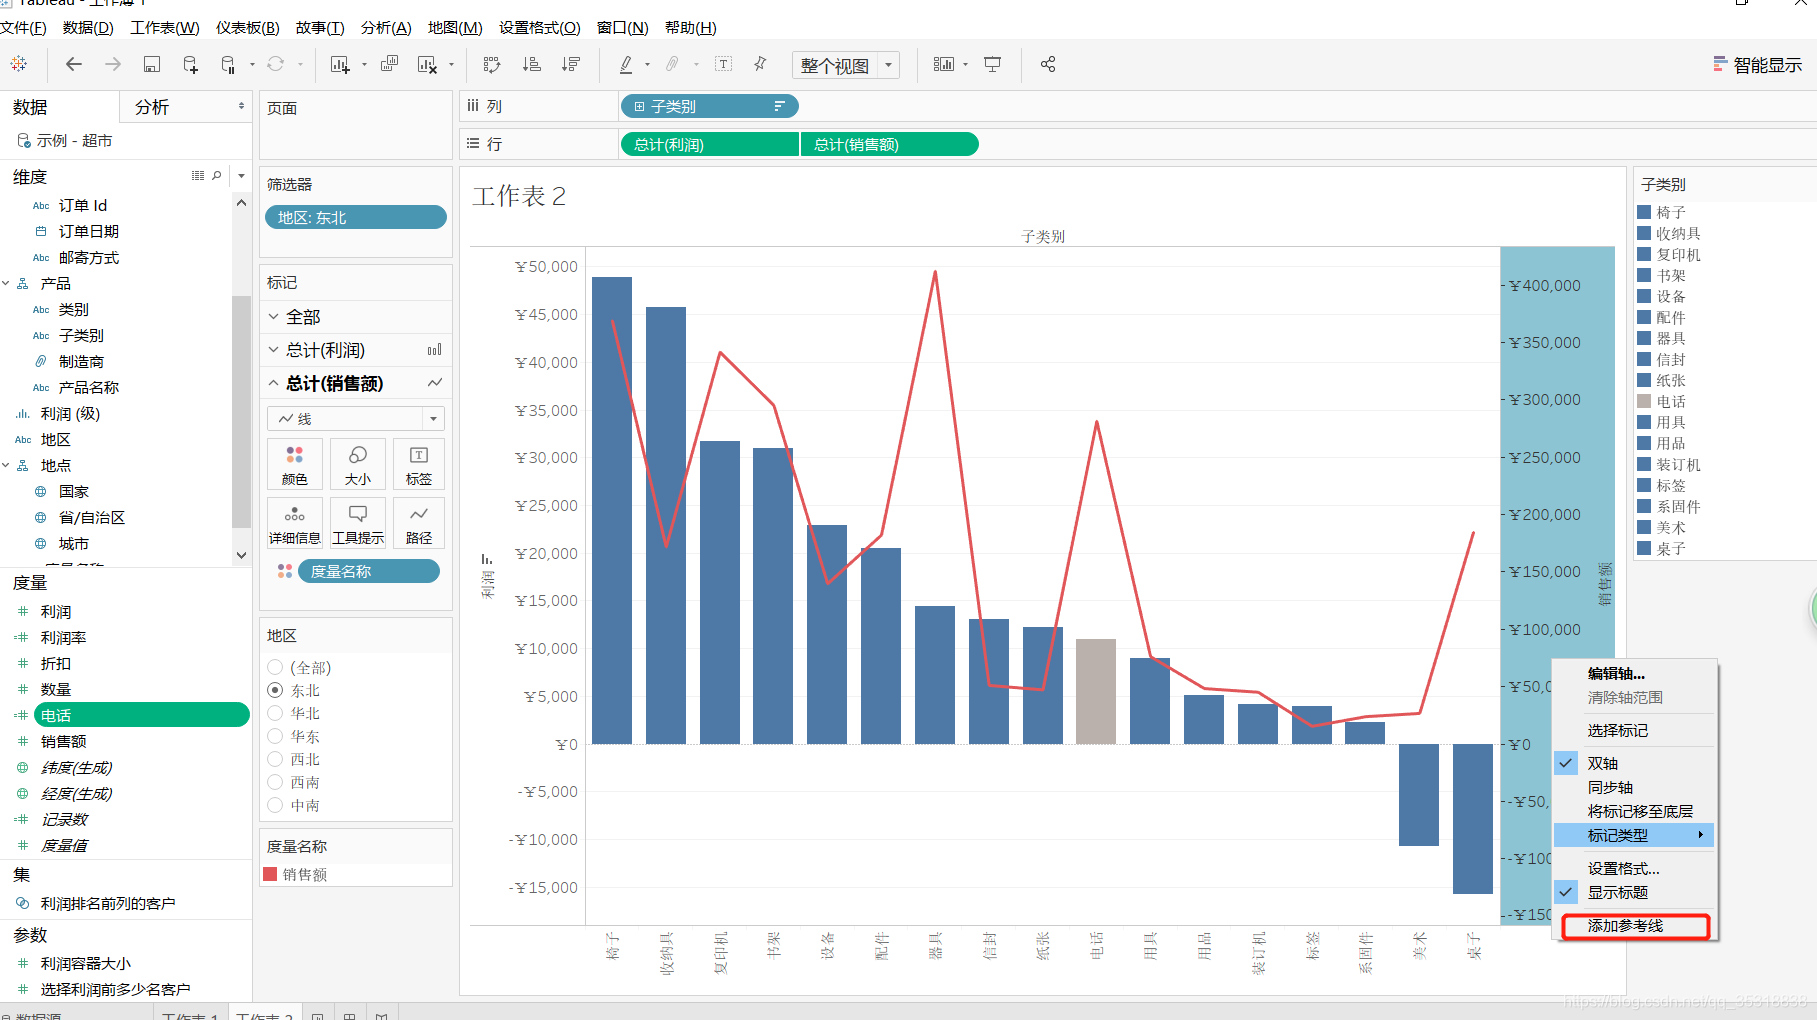Click the 工具提示 tooltip marks button
This screenshot has height=1020, width=1817.
pyautogui.click(x=358, y=524)
